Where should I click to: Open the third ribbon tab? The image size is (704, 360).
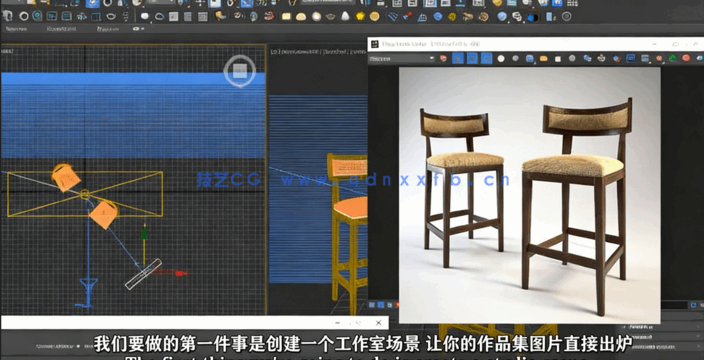108,29
